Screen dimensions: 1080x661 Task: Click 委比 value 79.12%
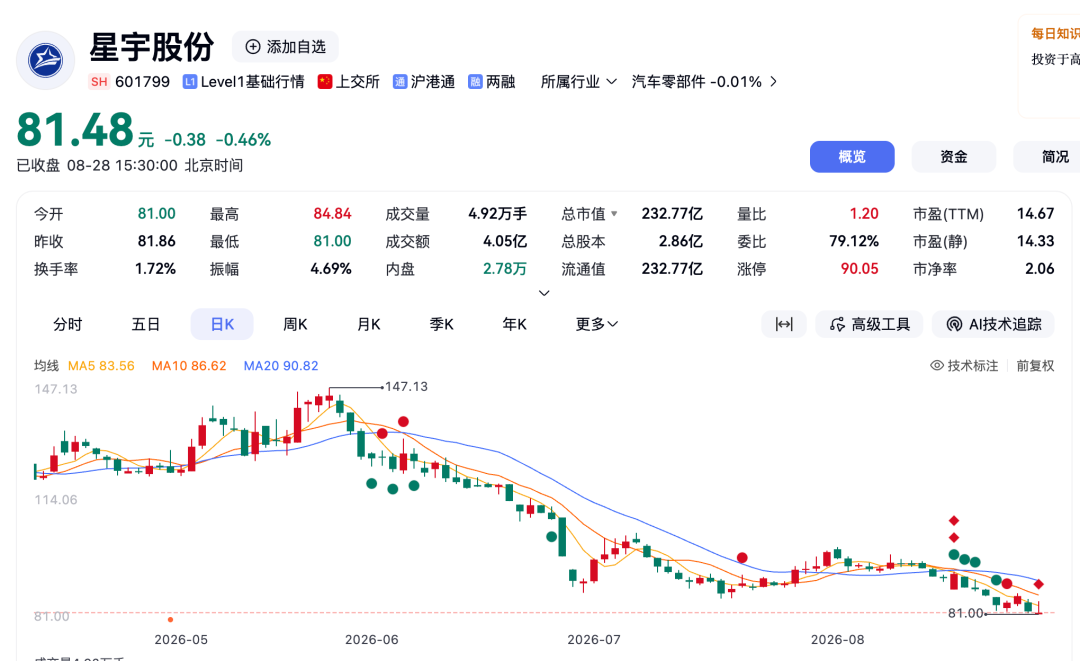click(x=854, y=241)
